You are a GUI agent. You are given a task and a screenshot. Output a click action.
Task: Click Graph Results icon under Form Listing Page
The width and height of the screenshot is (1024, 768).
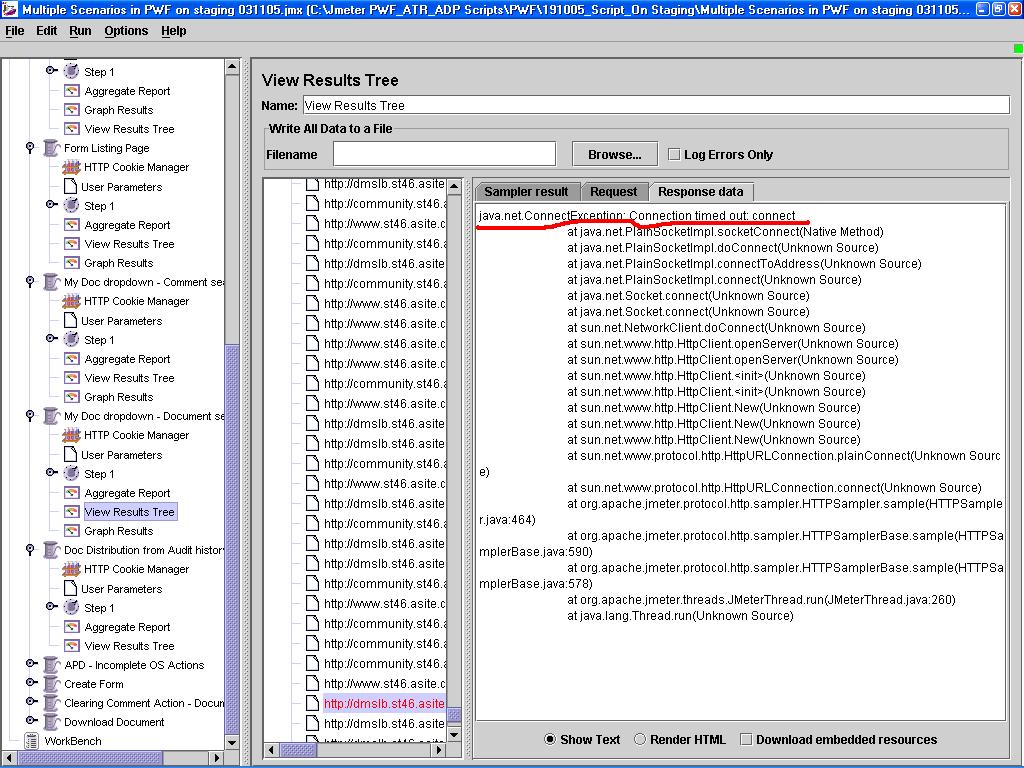[x=71, y=263]
